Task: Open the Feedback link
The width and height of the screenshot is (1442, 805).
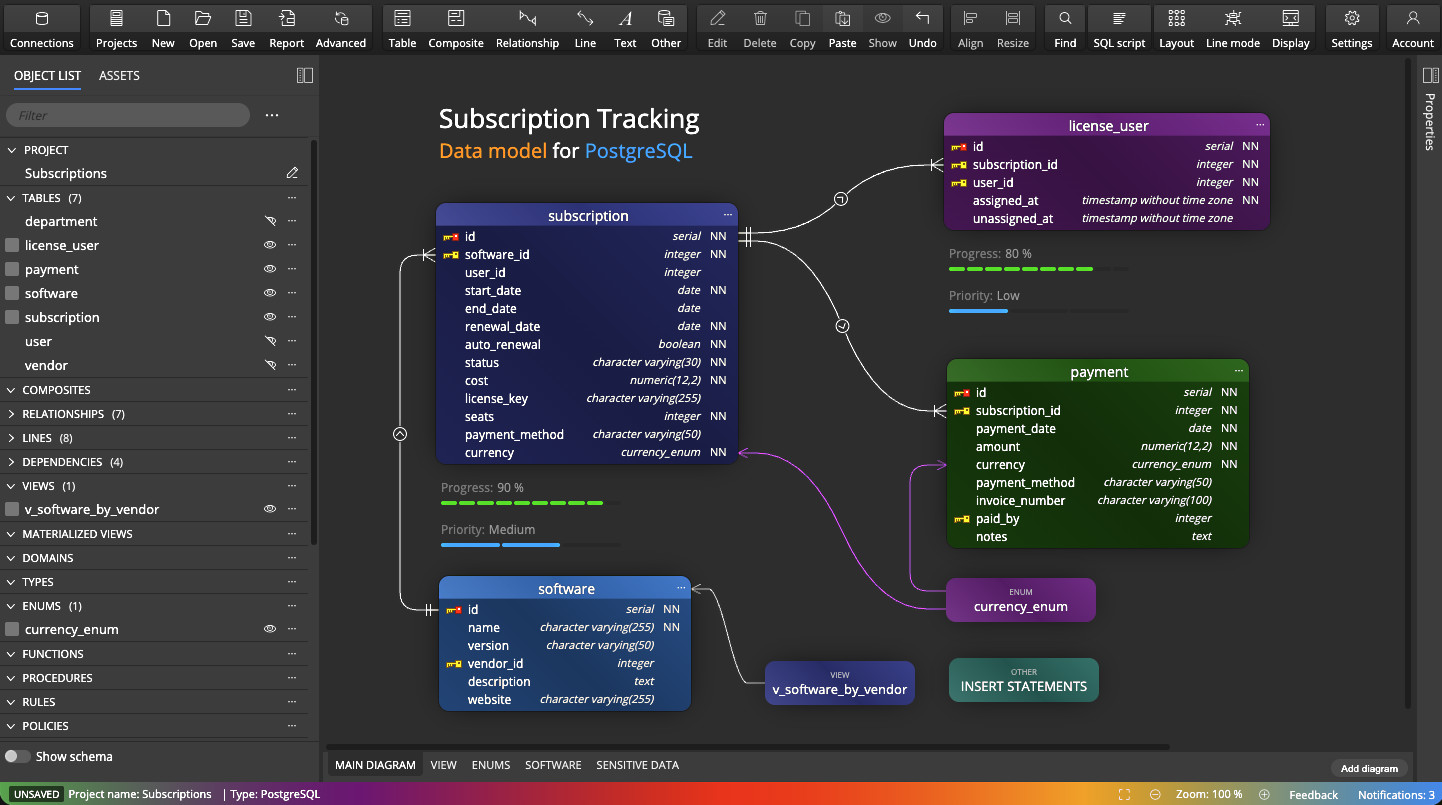Action: (x=1313, y=794)
